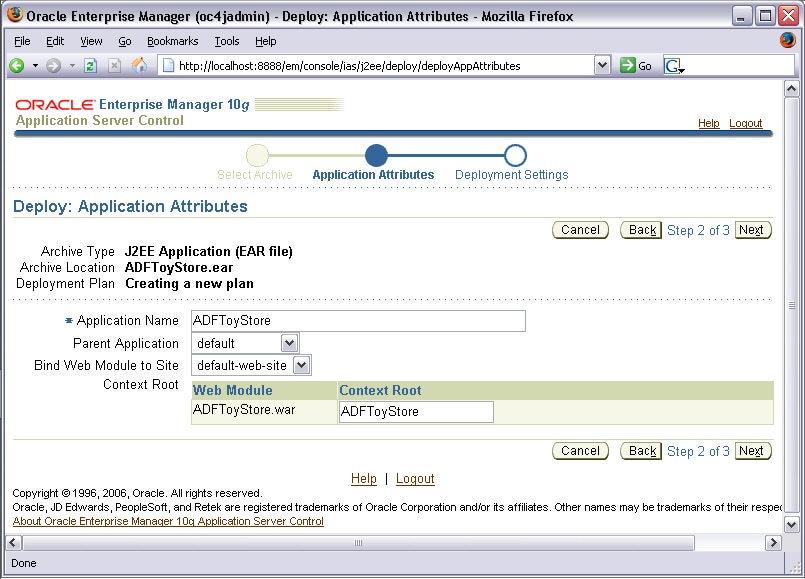Click the Deployment Settings step label
Viewport: 805px width, 579px height.
point(511,175)
